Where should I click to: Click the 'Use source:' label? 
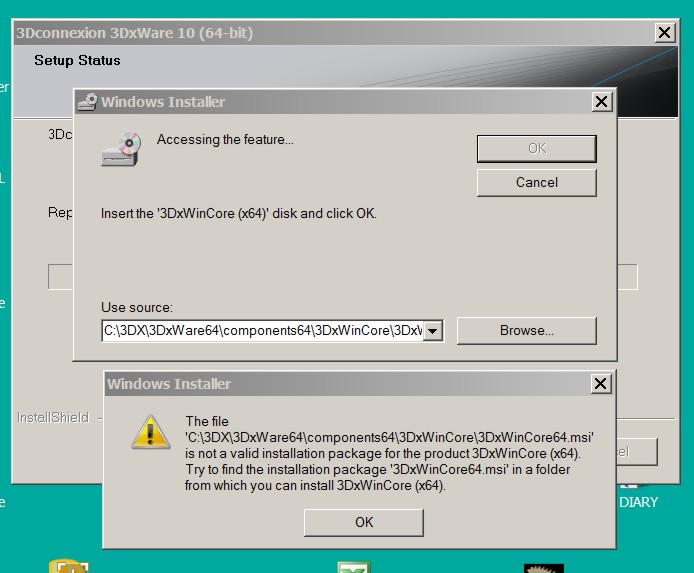click(x=137, y=308)
